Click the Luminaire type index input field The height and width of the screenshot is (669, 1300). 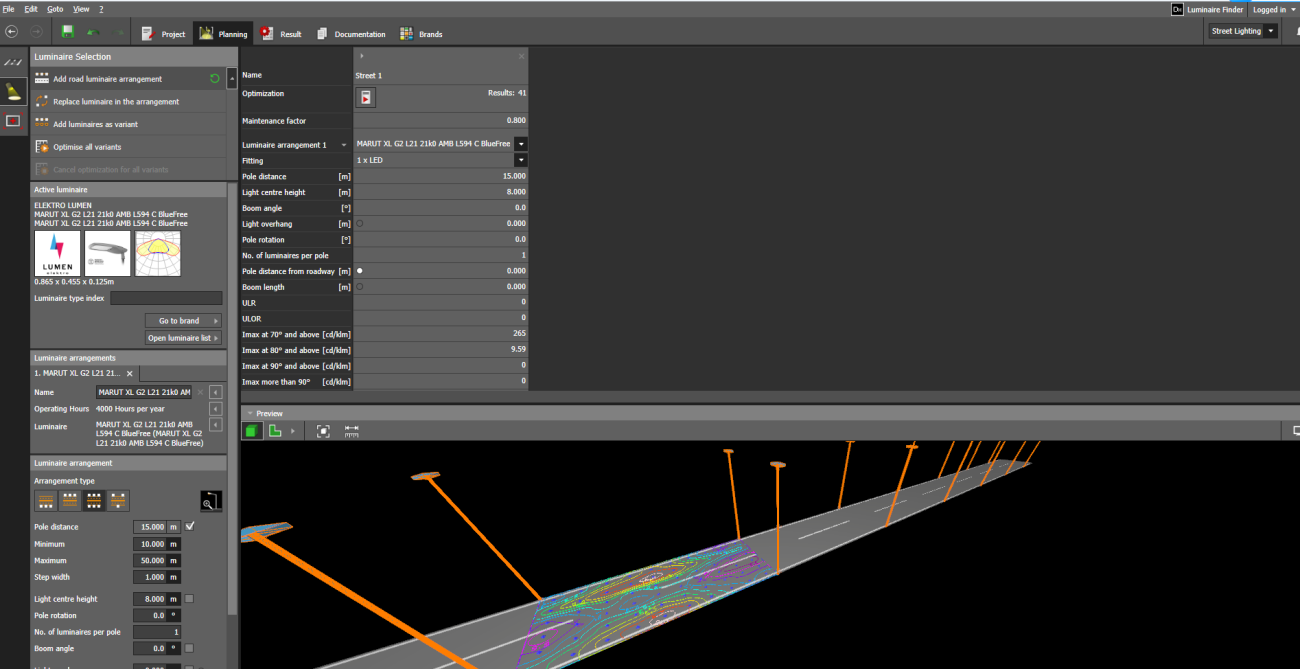(166, 298)
